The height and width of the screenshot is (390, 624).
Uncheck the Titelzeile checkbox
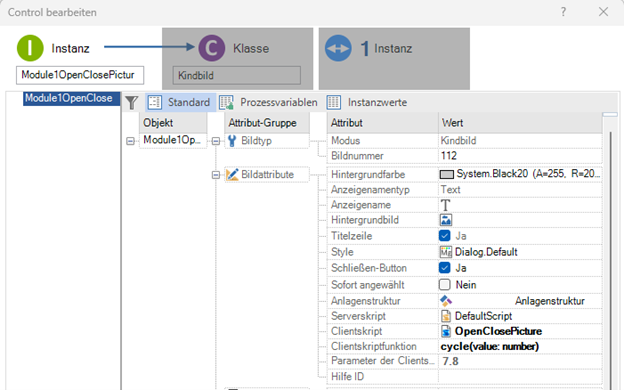point(445,236)
